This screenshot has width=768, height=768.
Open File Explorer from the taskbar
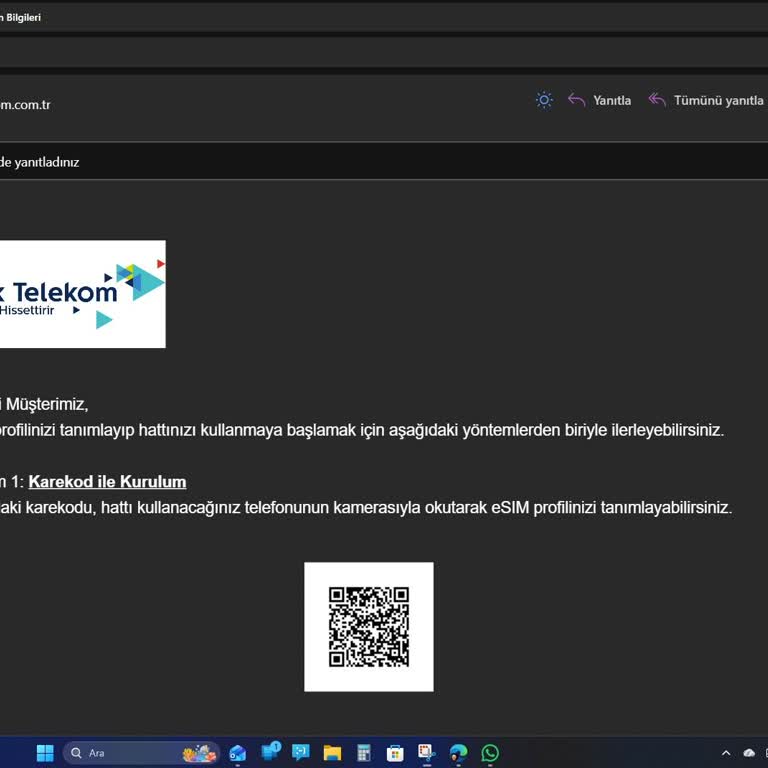click(x=332, y=753)
